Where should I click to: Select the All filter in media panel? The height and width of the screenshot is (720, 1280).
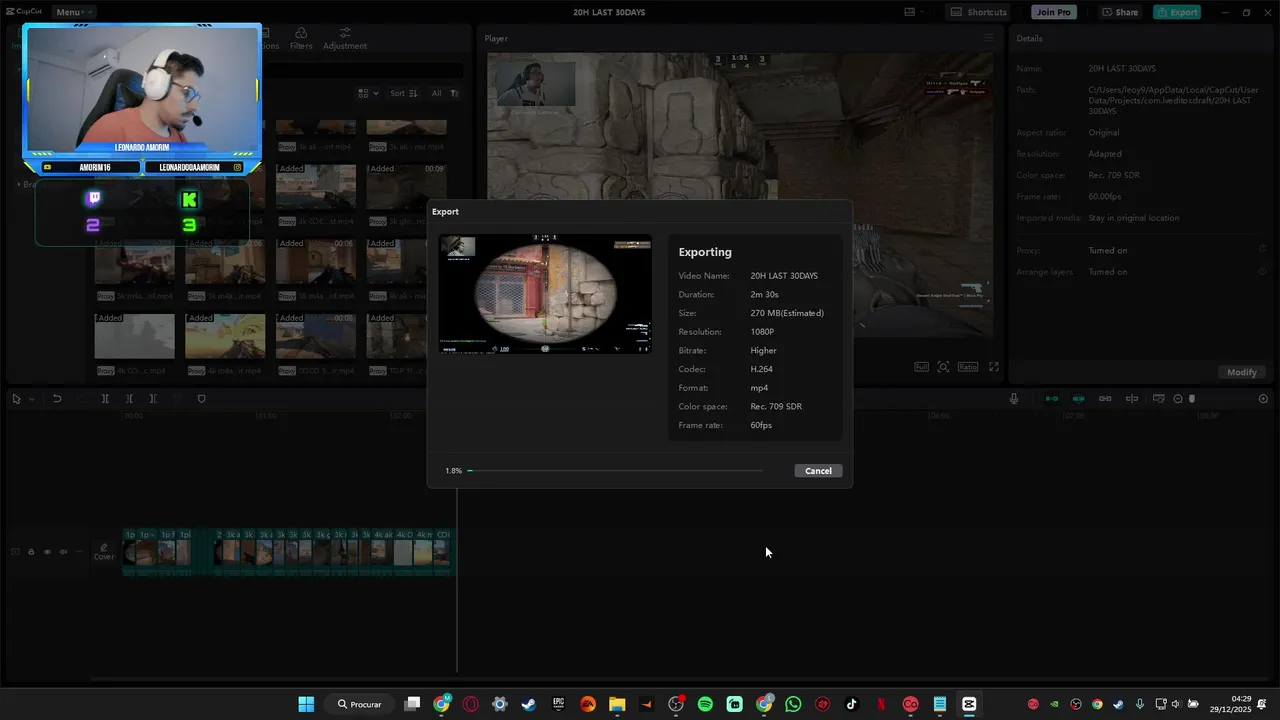436,93
